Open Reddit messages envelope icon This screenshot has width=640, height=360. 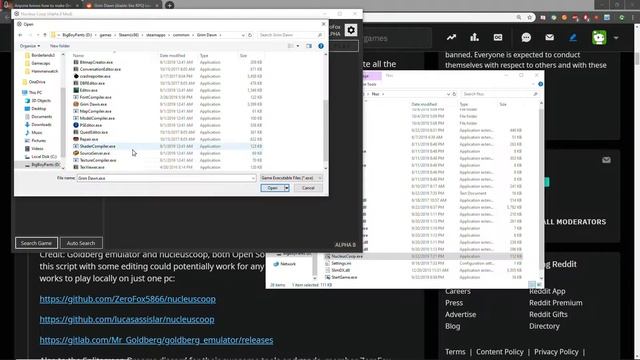pyautogui.click(x=549, y=38)
